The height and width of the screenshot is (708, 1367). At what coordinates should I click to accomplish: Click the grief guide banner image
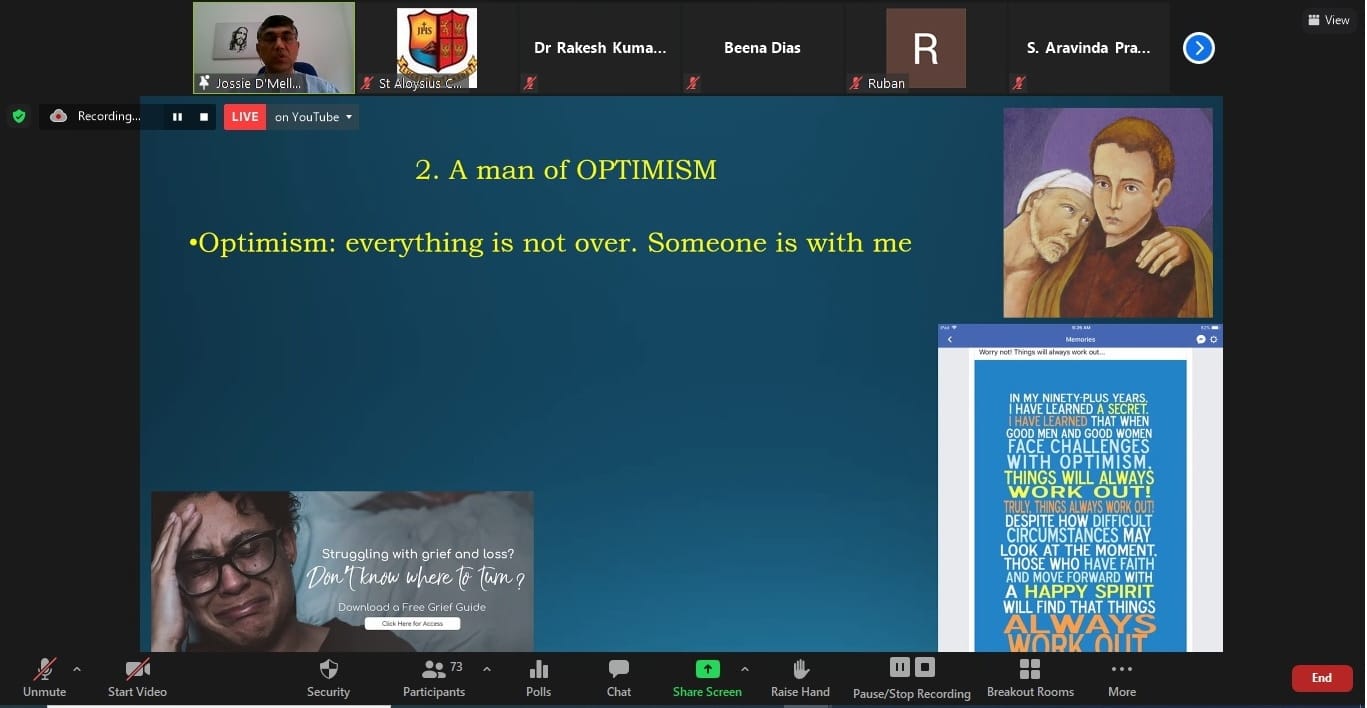pos(342,571)
